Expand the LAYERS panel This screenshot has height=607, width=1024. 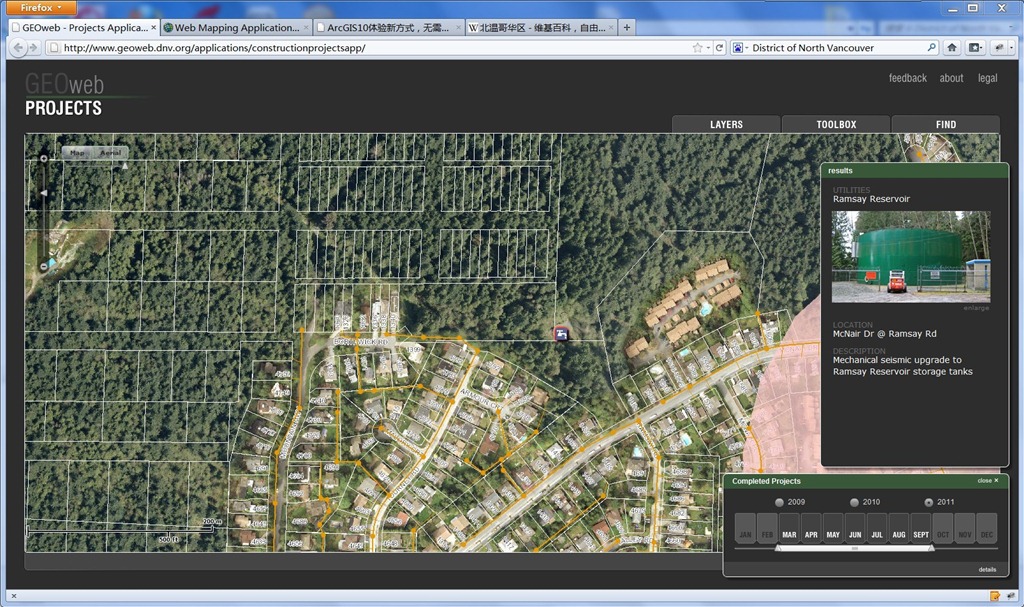(726, 124)
